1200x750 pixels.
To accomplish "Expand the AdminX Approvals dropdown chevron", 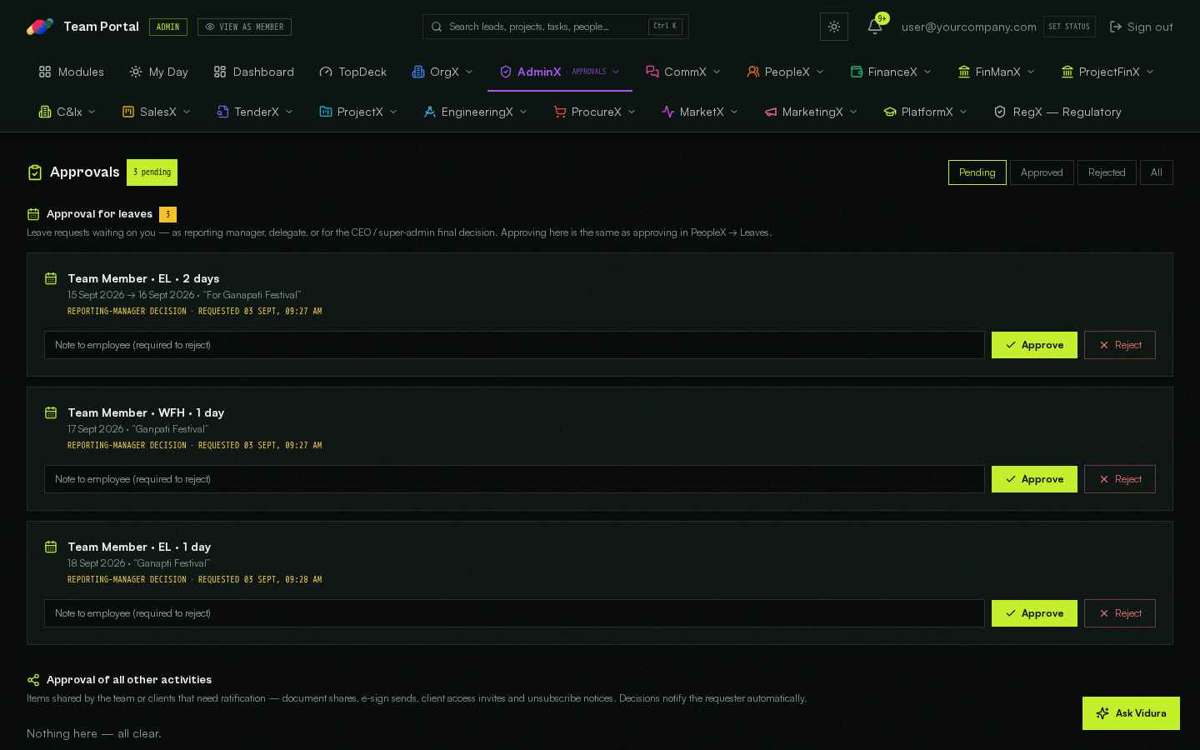I will tap(616, 72).
